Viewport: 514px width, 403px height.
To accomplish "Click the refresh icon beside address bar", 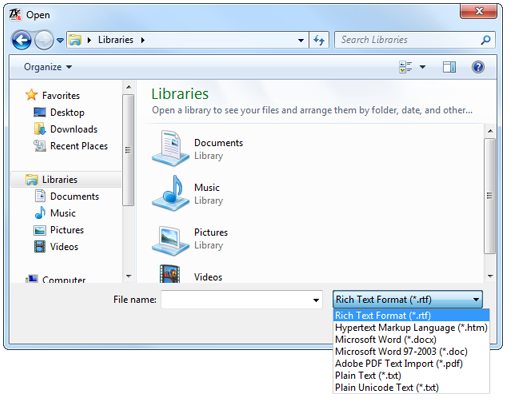I will pos(319,40).
